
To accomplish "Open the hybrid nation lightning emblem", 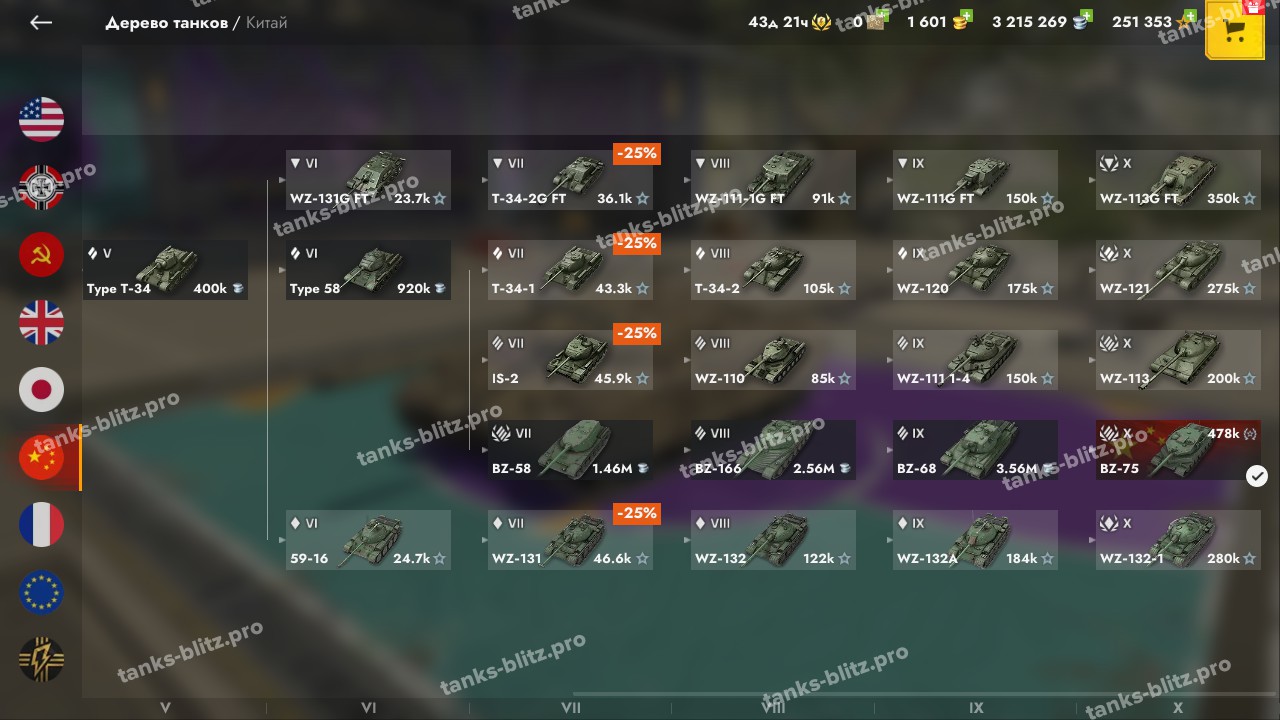I will click(x=41, y=660).
